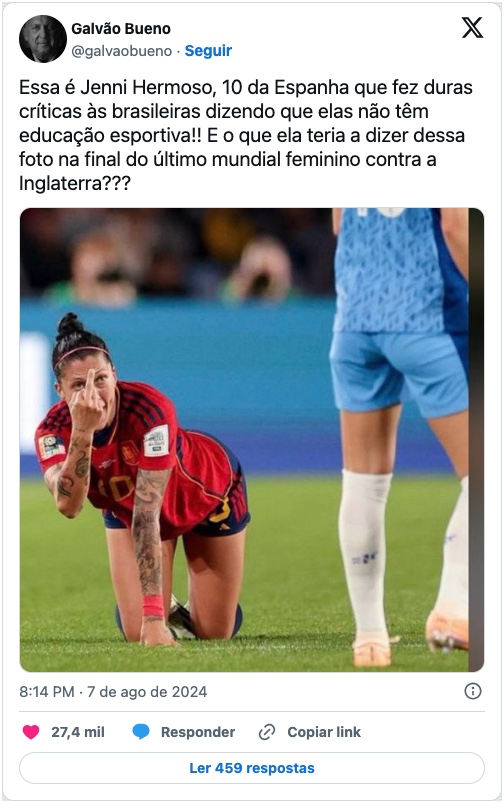504x804 pixels.
Task: Click the chain link copy icon
Action: [267, 732]
